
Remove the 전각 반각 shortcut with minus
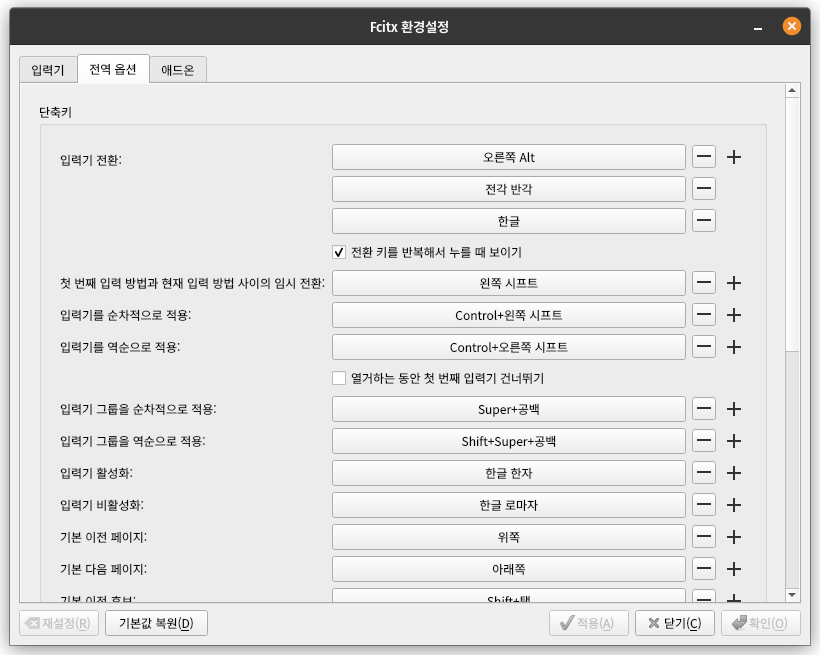tap(703, 189)
